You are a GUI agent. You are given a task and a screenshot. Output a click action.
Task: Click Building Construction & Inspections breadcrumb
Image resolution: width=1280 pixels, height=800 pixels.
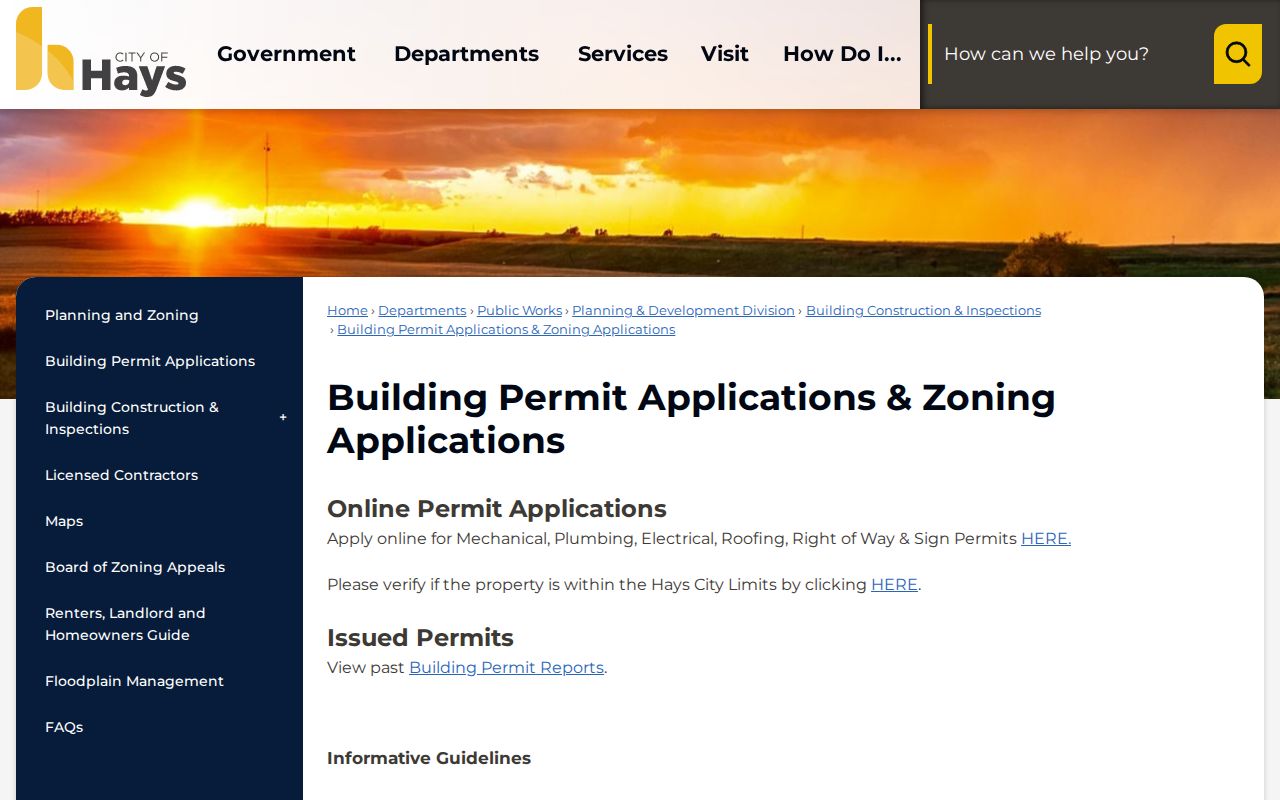tap(923, 311)
